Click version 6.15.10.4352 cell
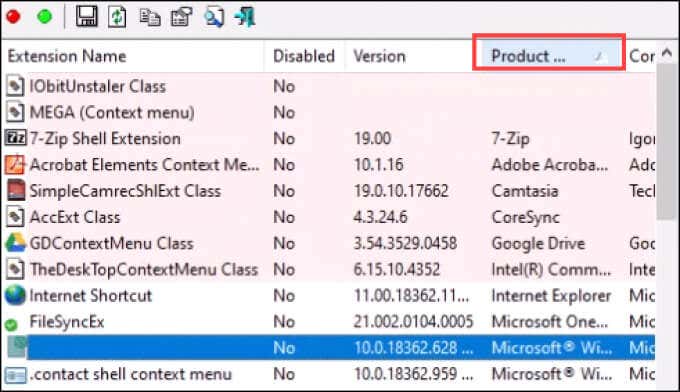The height and width of the screenshot is (392, 680). pos(396,269)
